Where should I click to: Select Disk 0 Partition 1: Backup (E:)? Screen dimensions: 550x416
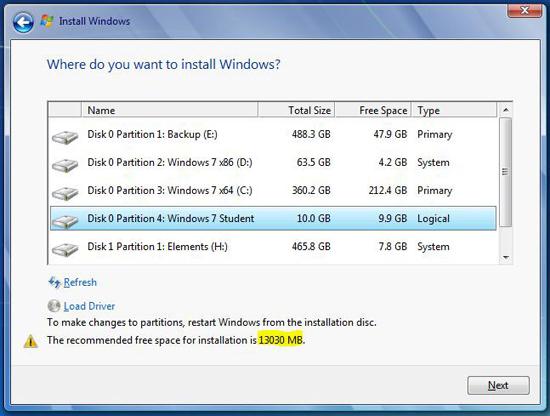(x=273, y=134)
